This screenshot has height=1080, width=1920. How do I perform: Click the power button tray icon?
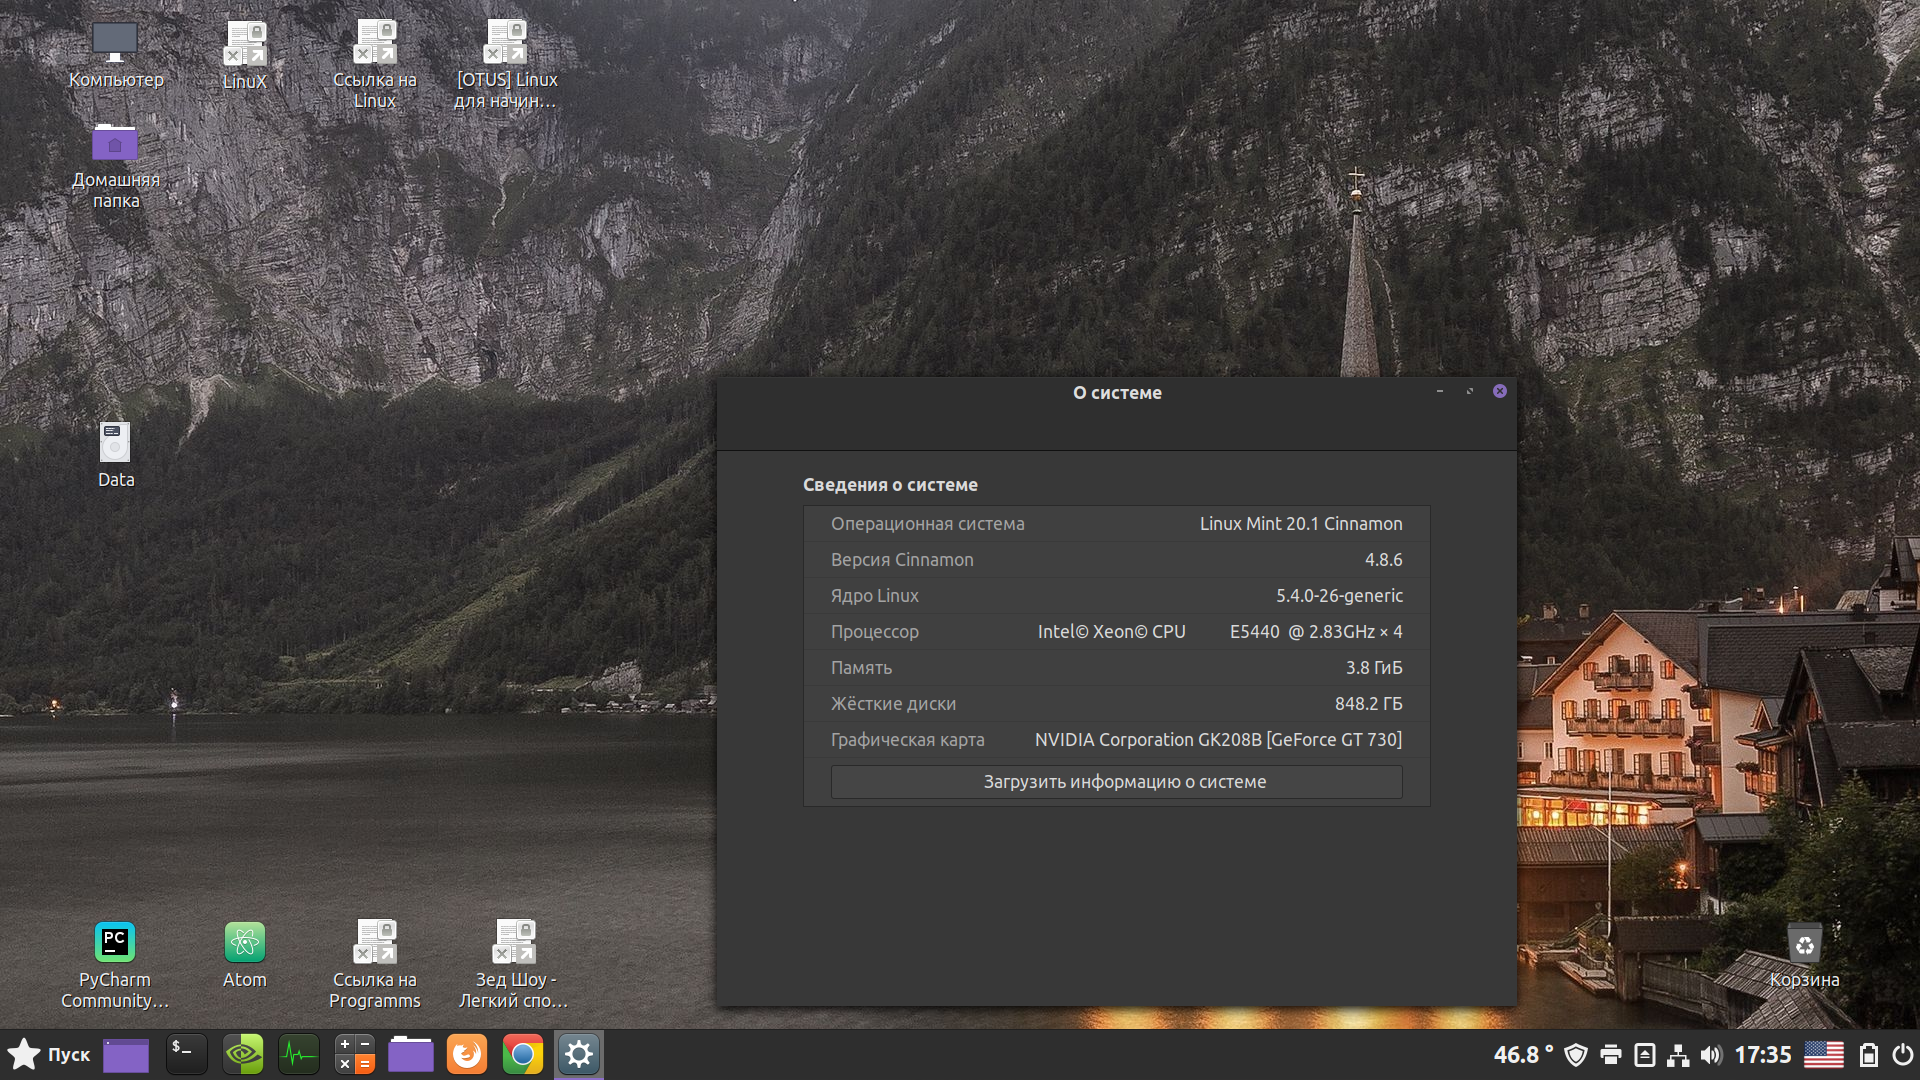(x=1902, y=1055)
